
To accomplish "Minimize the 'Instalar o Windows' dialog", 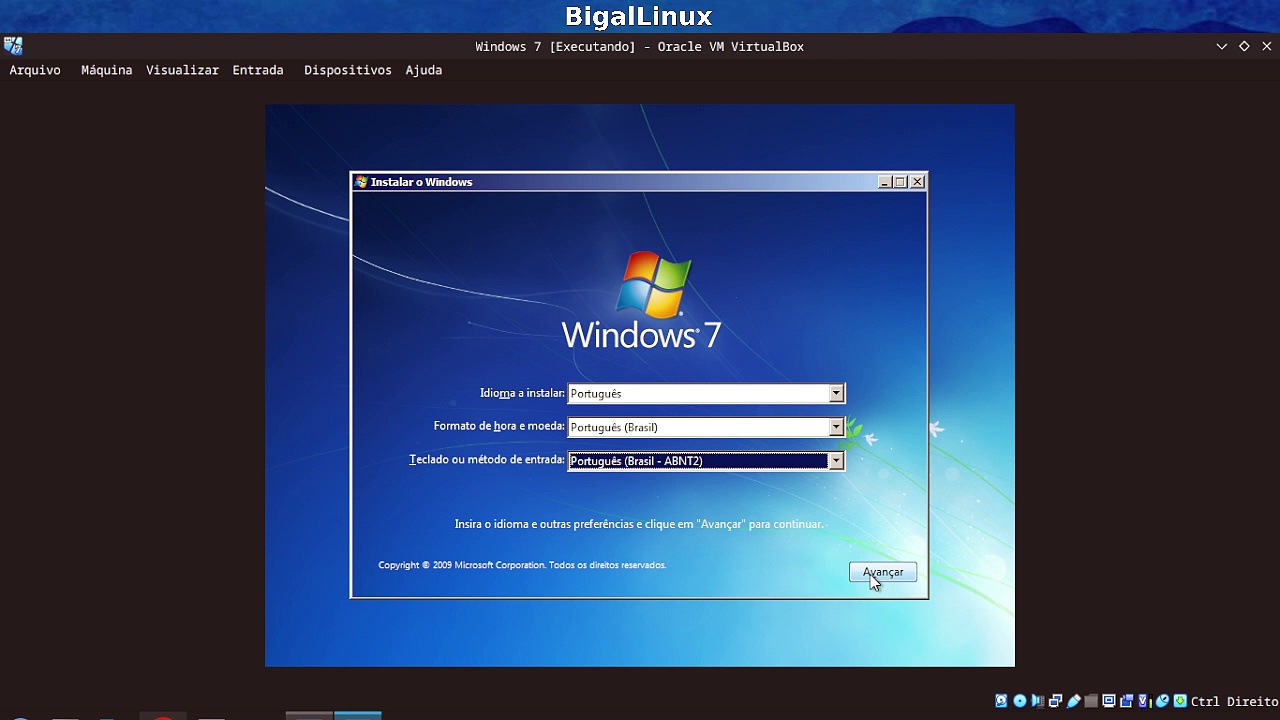I will pyautogui.click(x=884, y=182).
